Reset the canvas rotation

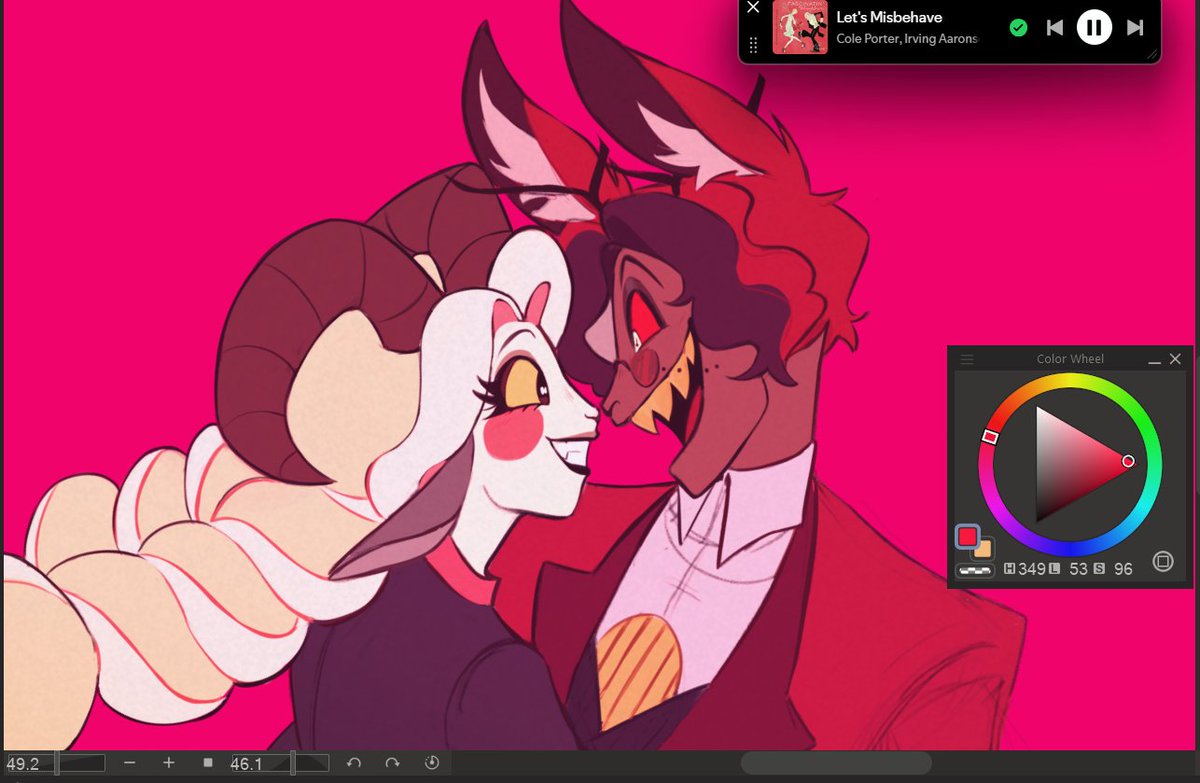tap(432, 763)
